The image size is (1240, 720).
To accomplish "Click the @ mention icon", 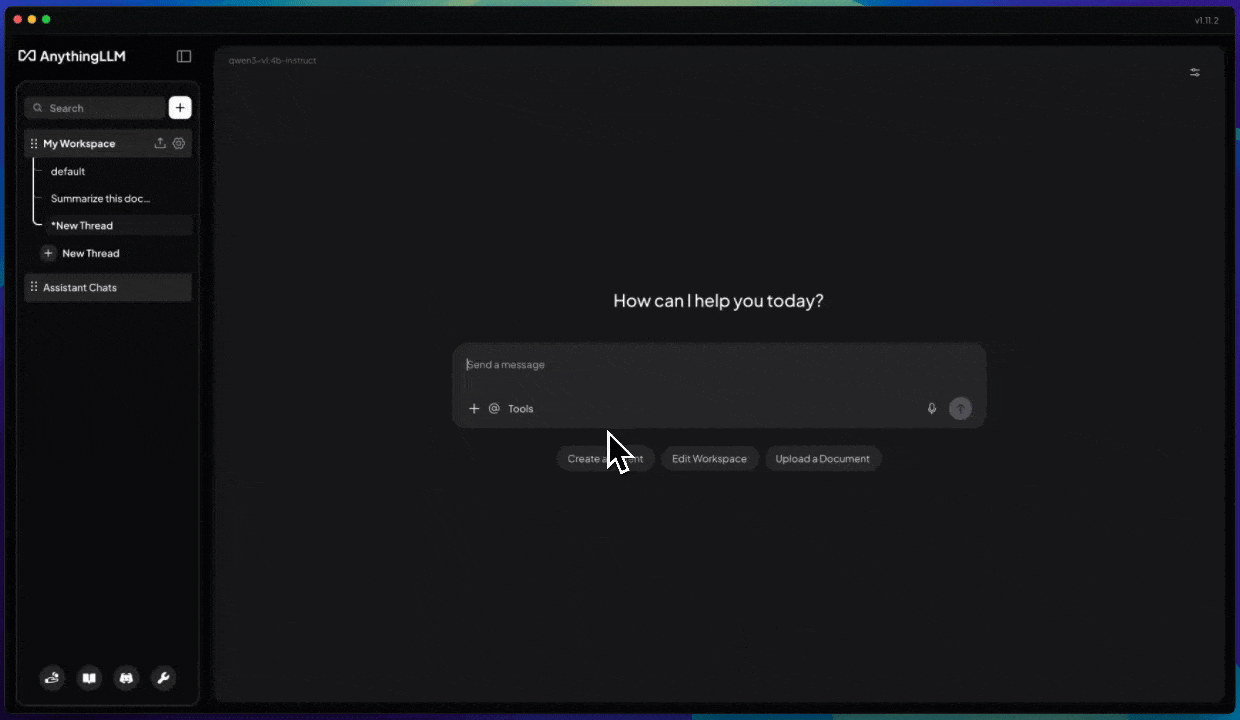I will click(x=494, y=409).
